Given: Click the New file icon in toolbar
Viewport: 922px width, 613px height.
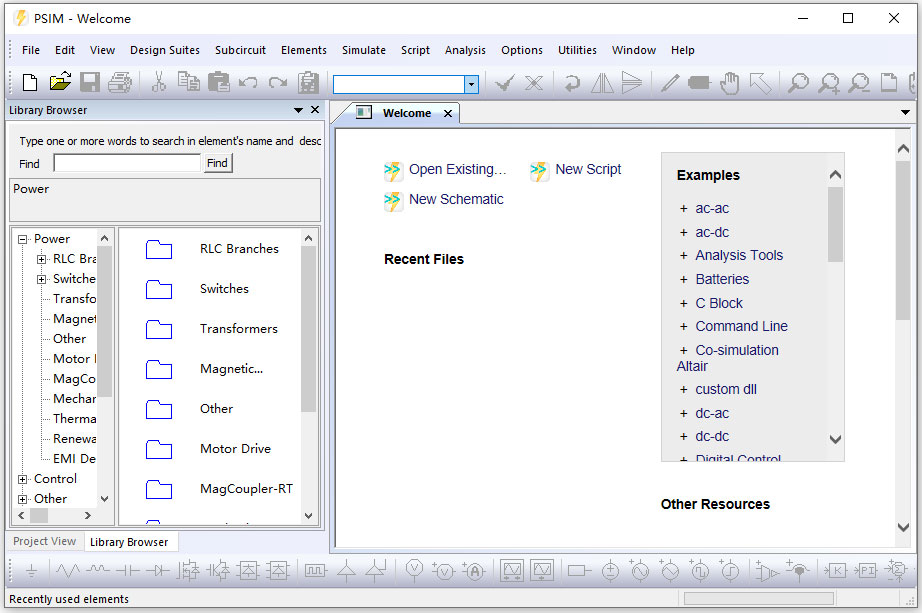Looking at the screenshot, I should coord(30,83).
